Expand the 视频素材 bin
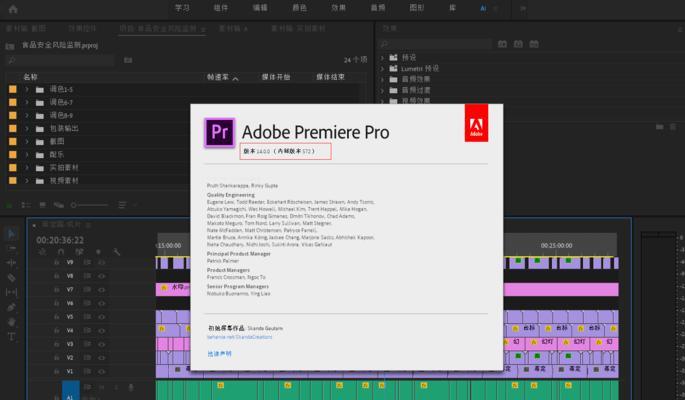Viewport: 685px width, 400px height. click(x=27, y=180)
